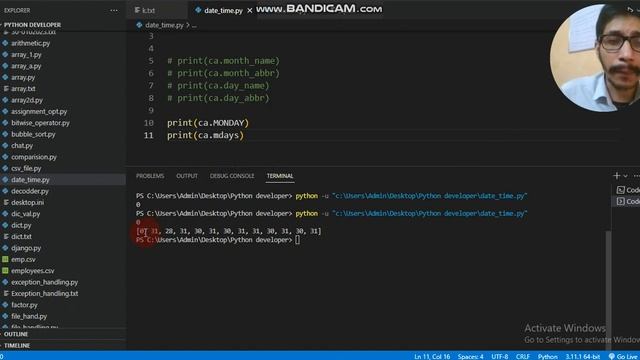Open factor.py file
The width and height of the screenshot is (640, 360).
click(24, 305)
